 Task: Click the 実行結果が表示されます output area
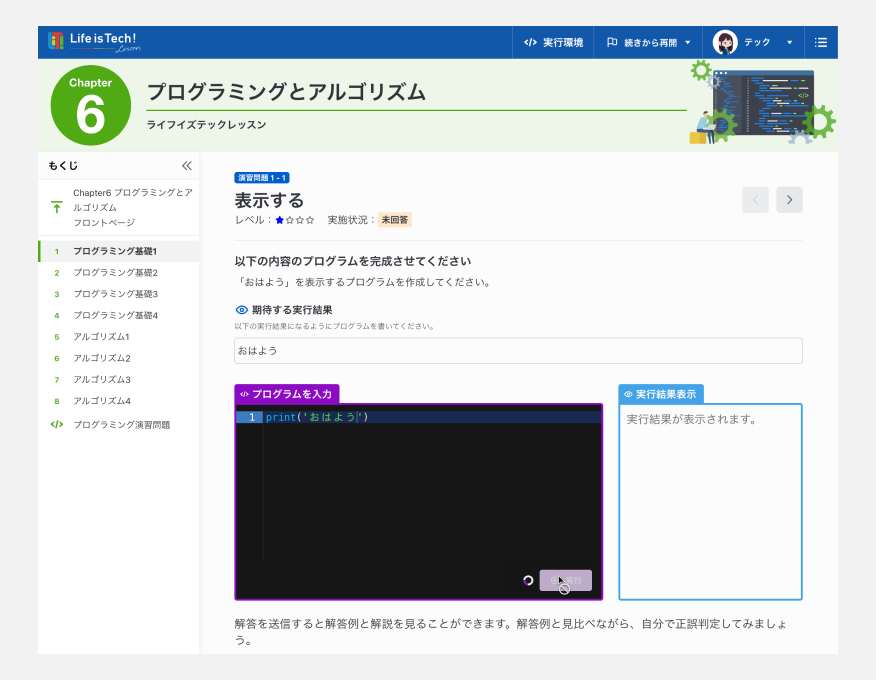[x=710, y=502]
